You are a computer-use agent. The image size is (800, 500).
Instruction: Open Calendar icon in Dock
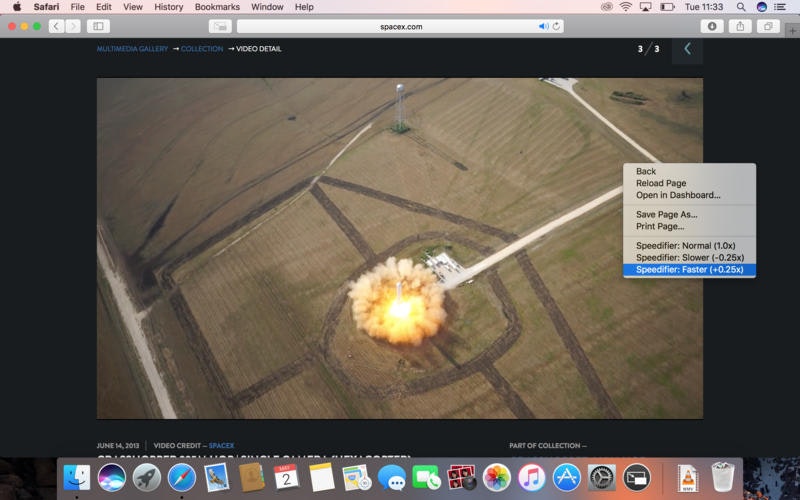click(x=286, y=478)
